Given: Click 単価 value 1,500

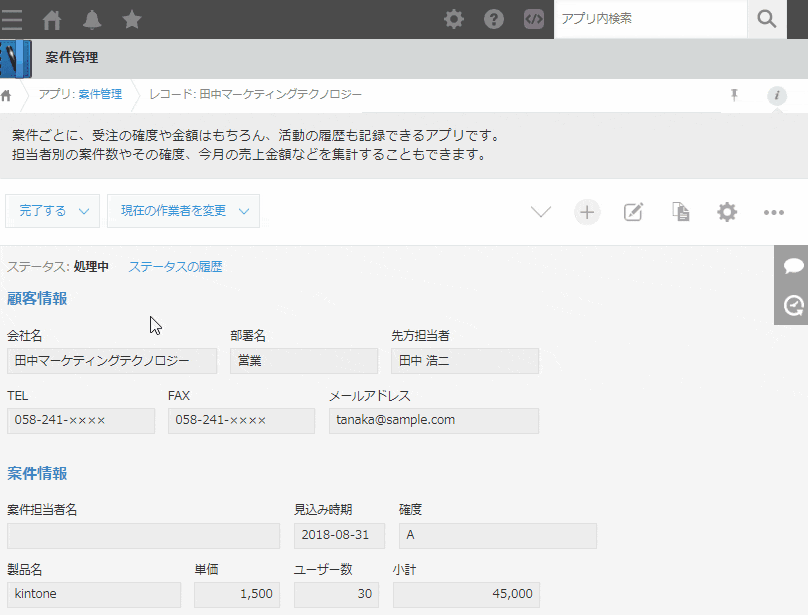Looking at the screenshot, I should click(x=237, y=595).
